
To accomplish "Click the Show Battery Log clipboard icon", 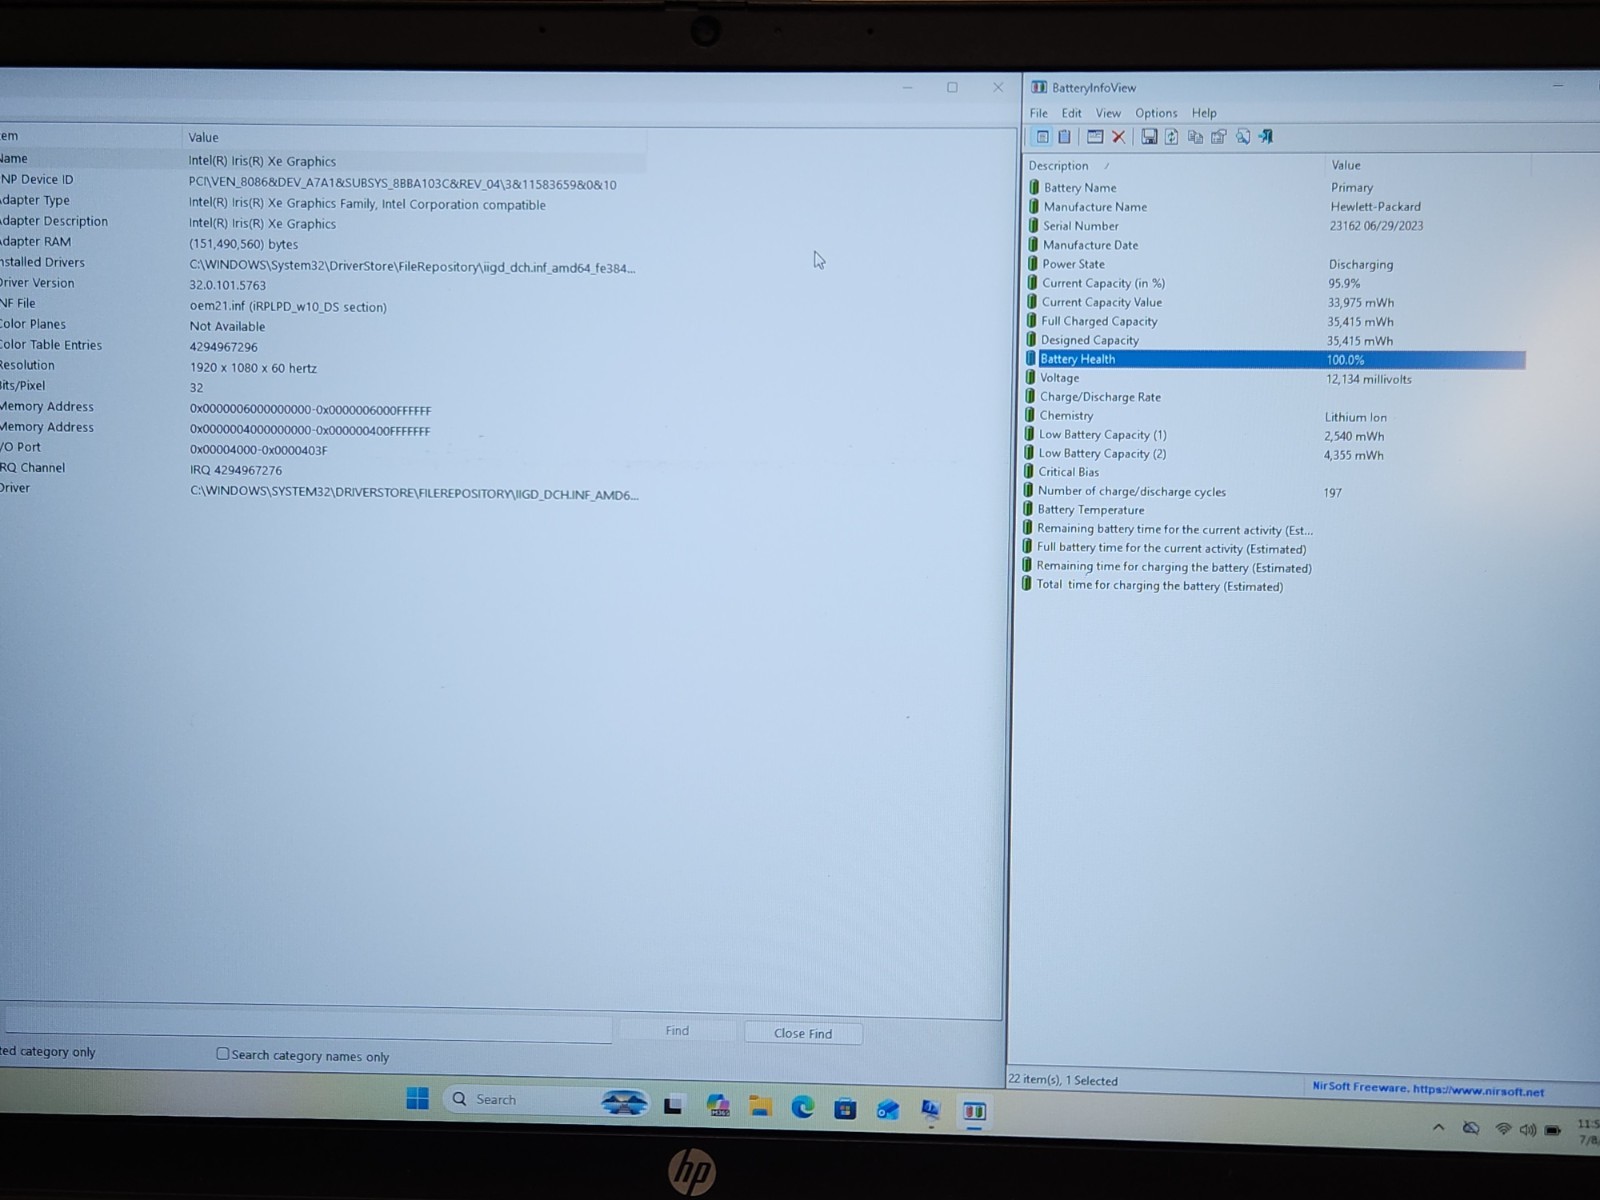I will pos(1065,137).
